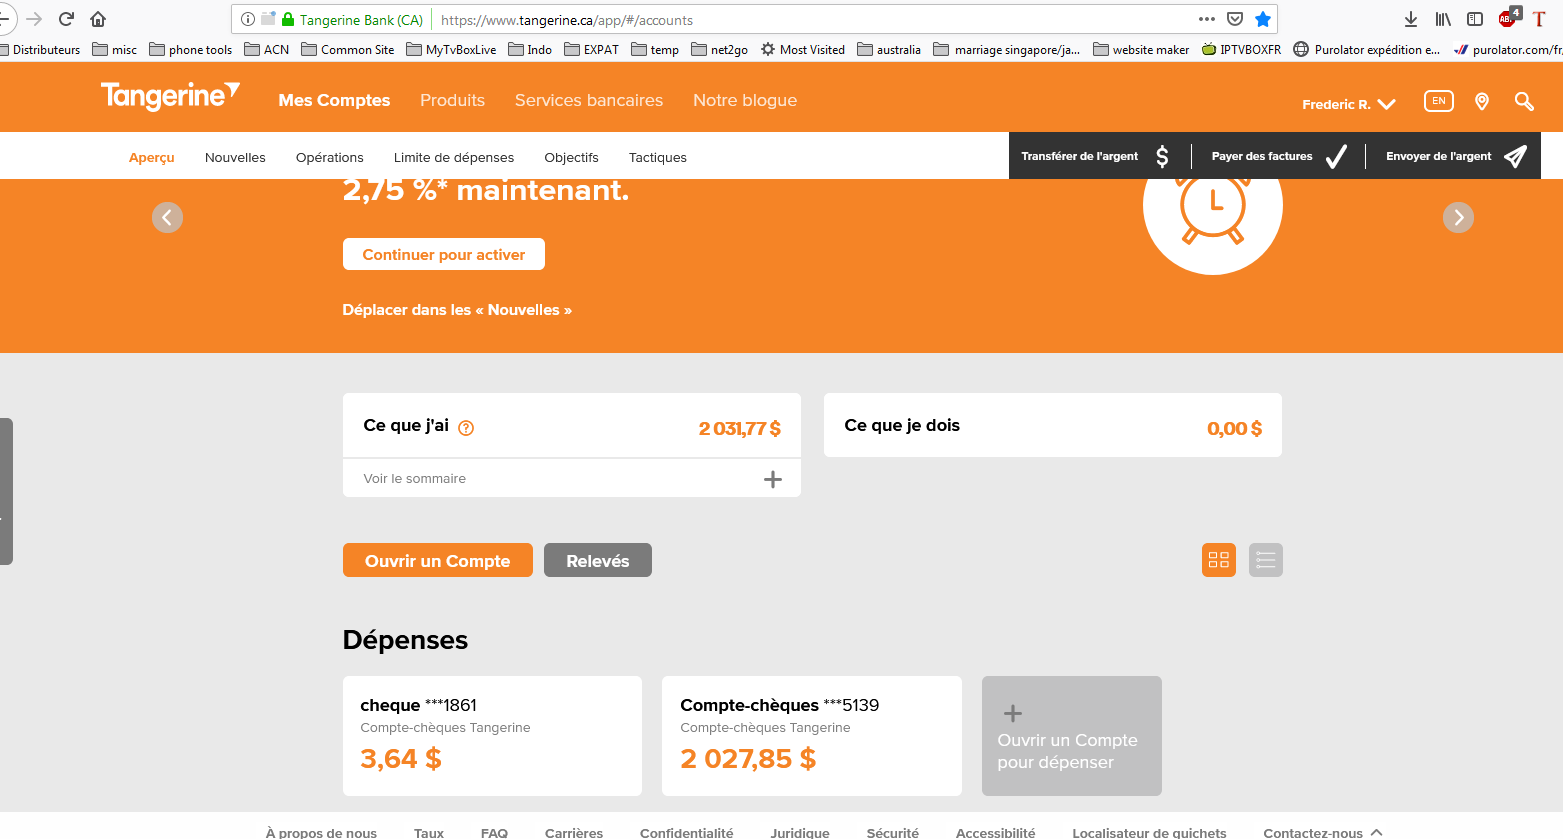
Task: Open the Common Site bookmark folder
Action: (x=348, y=49)
